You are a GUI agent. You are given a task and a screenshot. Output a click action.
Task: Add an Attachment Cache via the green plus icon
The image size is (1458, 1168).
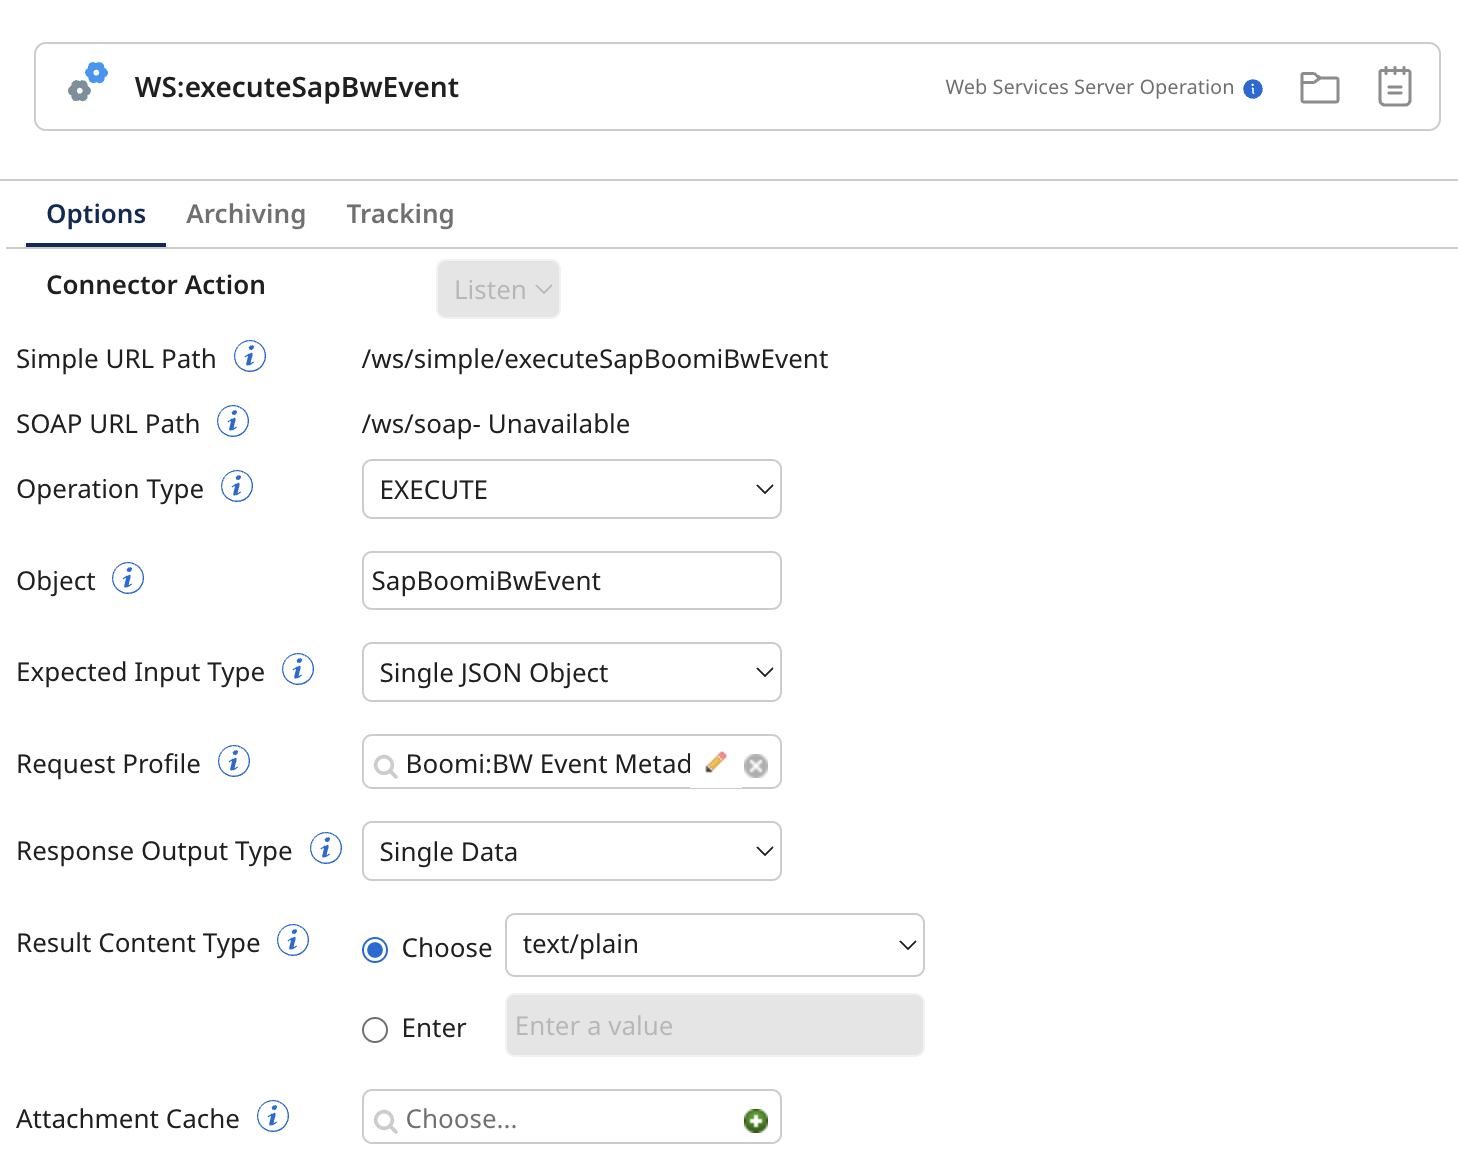pyautogui.click(x=755, y=1119)
